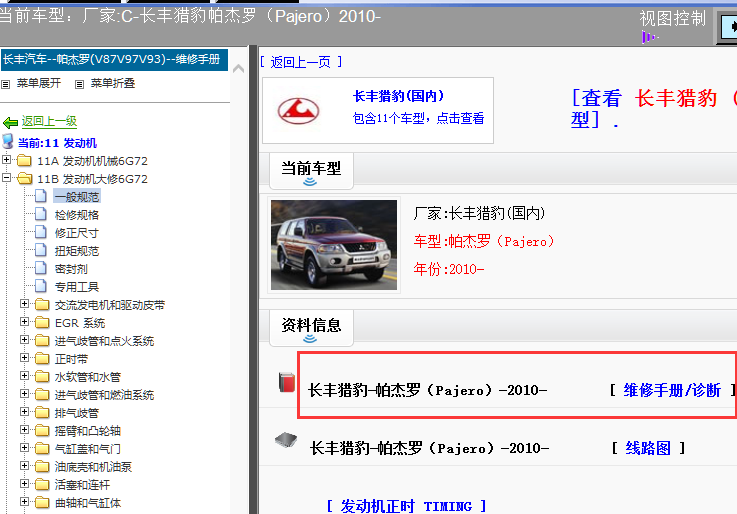This screenshot has width=737, height=514.
Task: Open the 发动机正时 TIMING link
Action: click(406, 506)
